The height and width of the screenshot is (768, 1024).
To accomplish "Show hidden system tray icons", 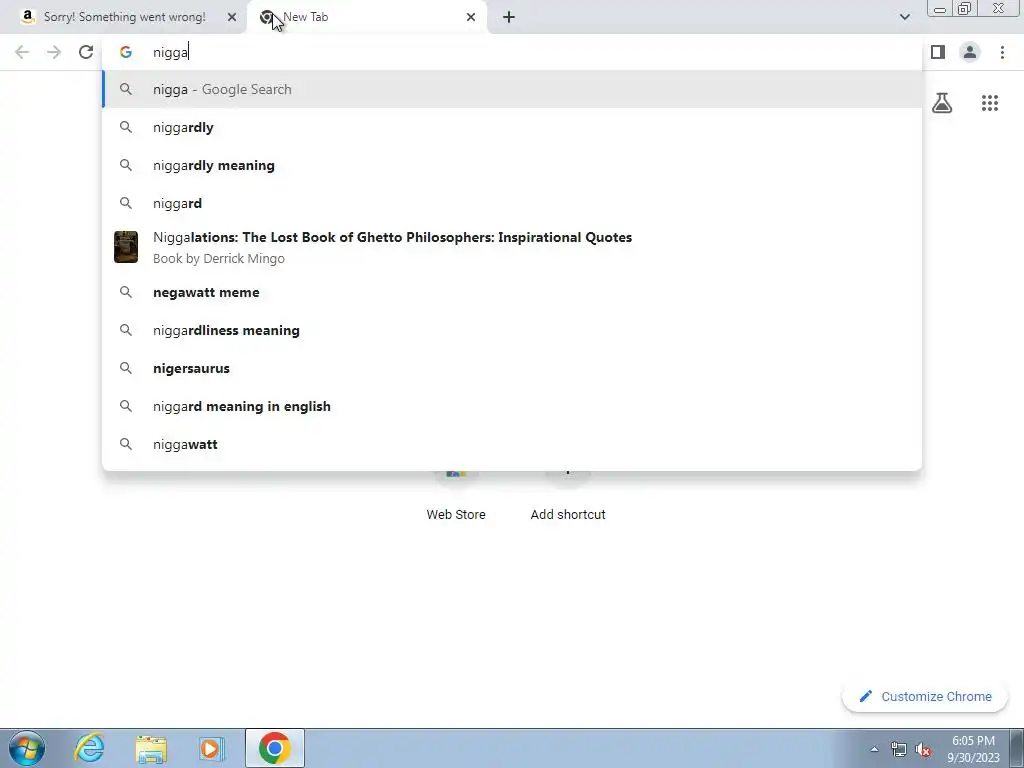I will (874, 749).
